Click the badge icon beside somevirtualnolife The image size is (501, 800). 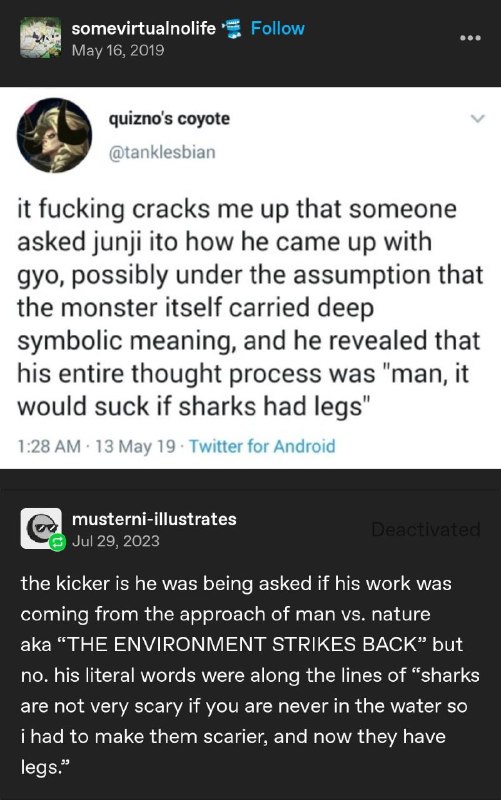[x=233, y=29]
